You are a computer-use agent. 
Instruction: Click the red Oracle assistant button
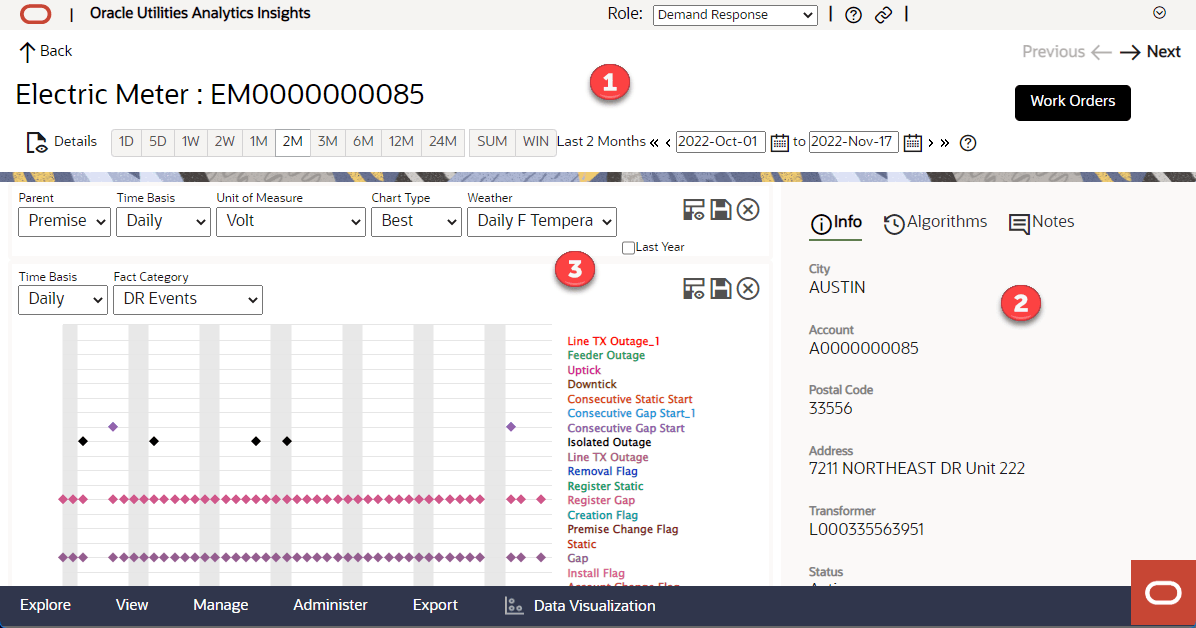click(x=1163, y=593)
